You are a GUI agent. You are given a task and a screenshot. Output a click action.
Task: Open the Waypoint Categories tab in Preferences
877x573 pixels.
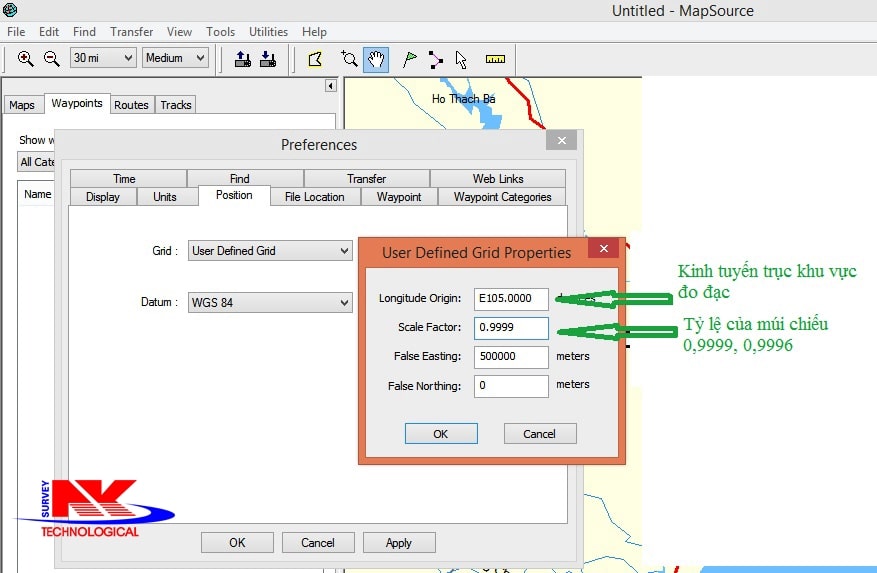502,197
